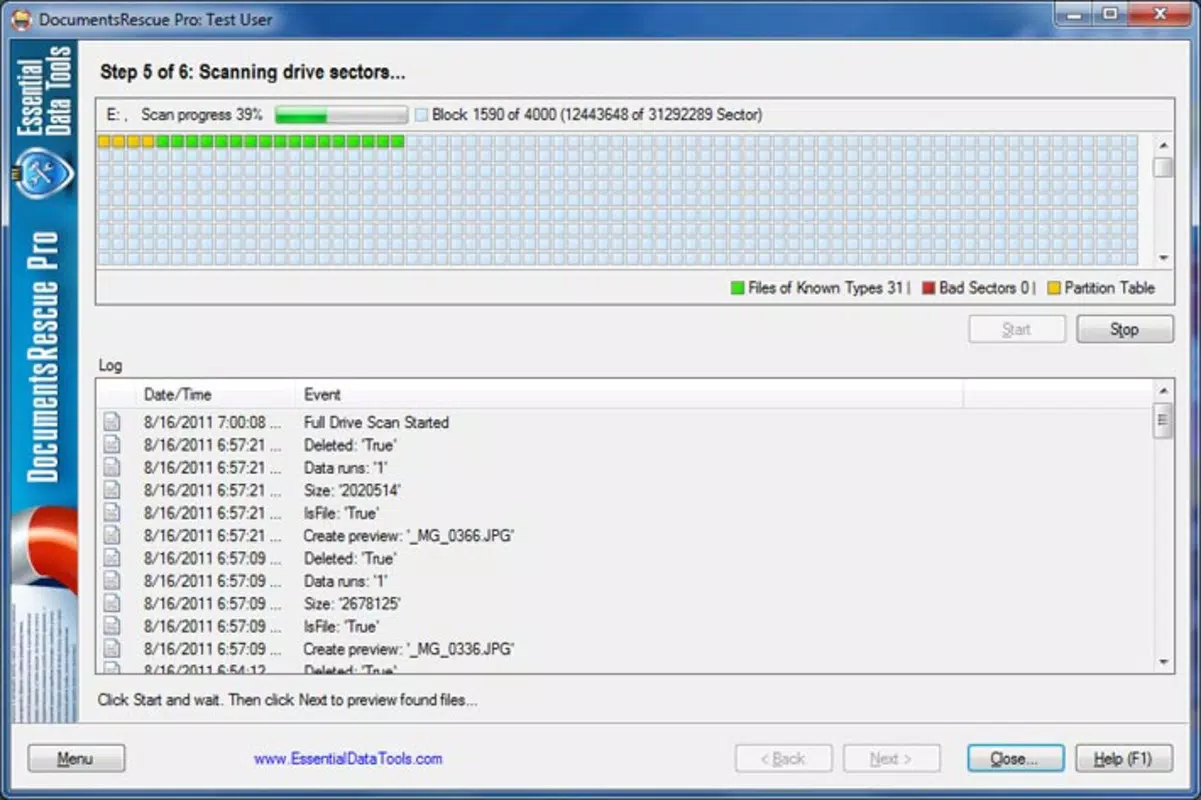Click the block indicator square before Block 1590
The width and height of the screenshot is (1201, 800).
(421, 115)
